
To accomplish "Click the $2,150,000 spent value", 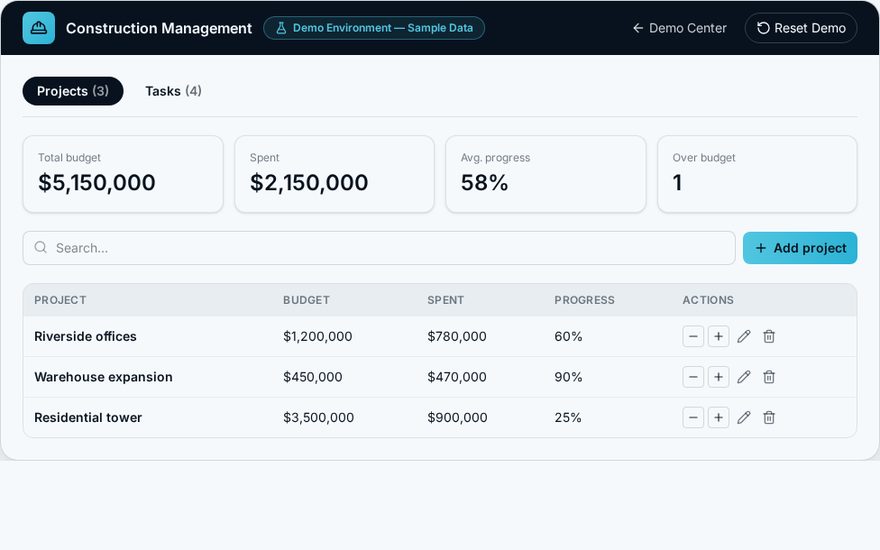I will [x=309, y=183].
